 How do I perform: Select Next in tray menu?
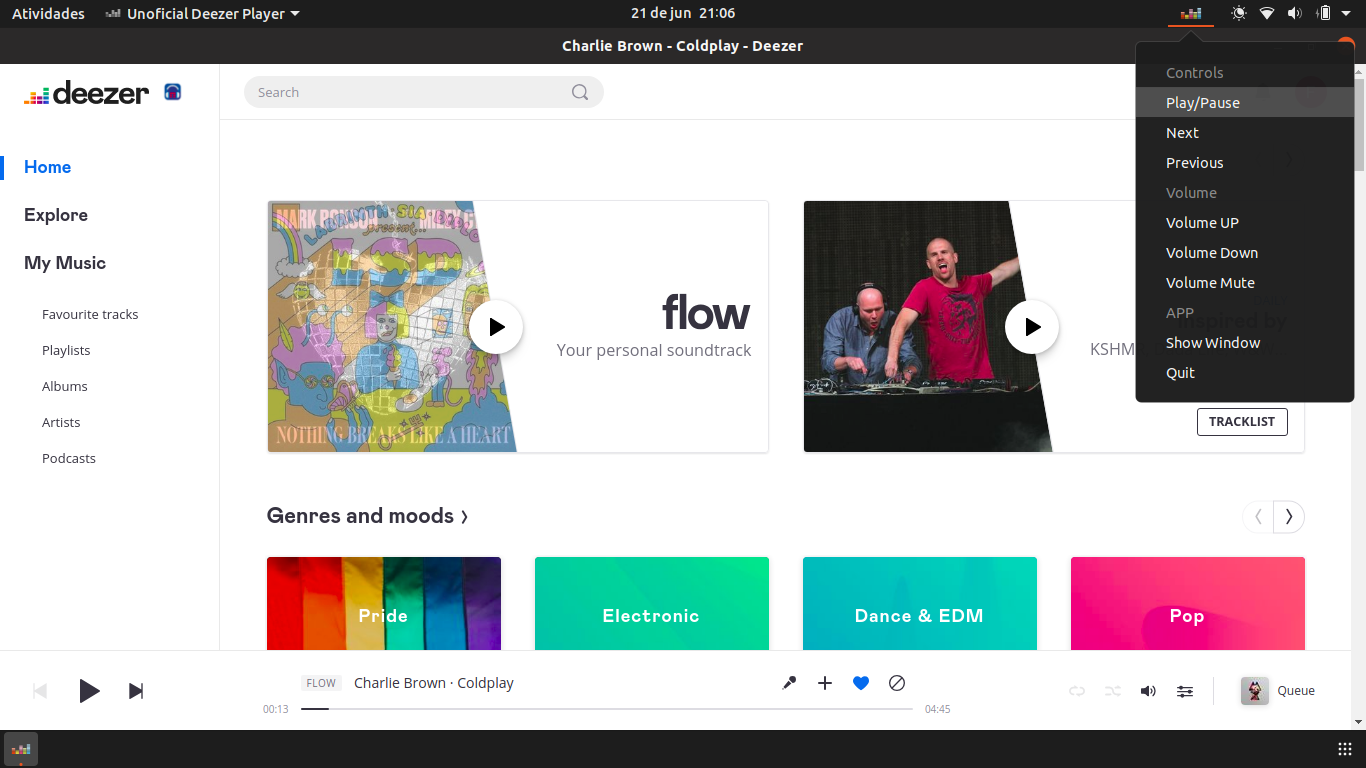[1245, 133]
